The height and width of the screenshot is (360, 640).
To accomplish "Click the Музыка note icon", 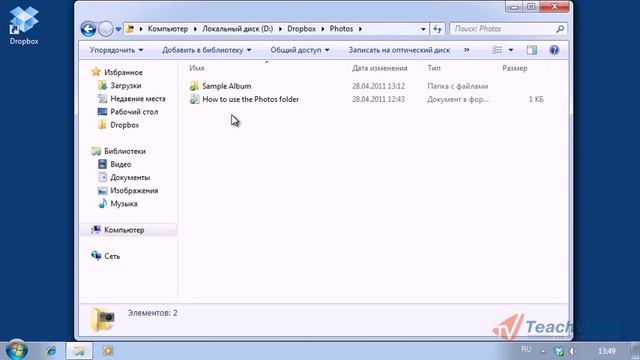I will point(102,203).
